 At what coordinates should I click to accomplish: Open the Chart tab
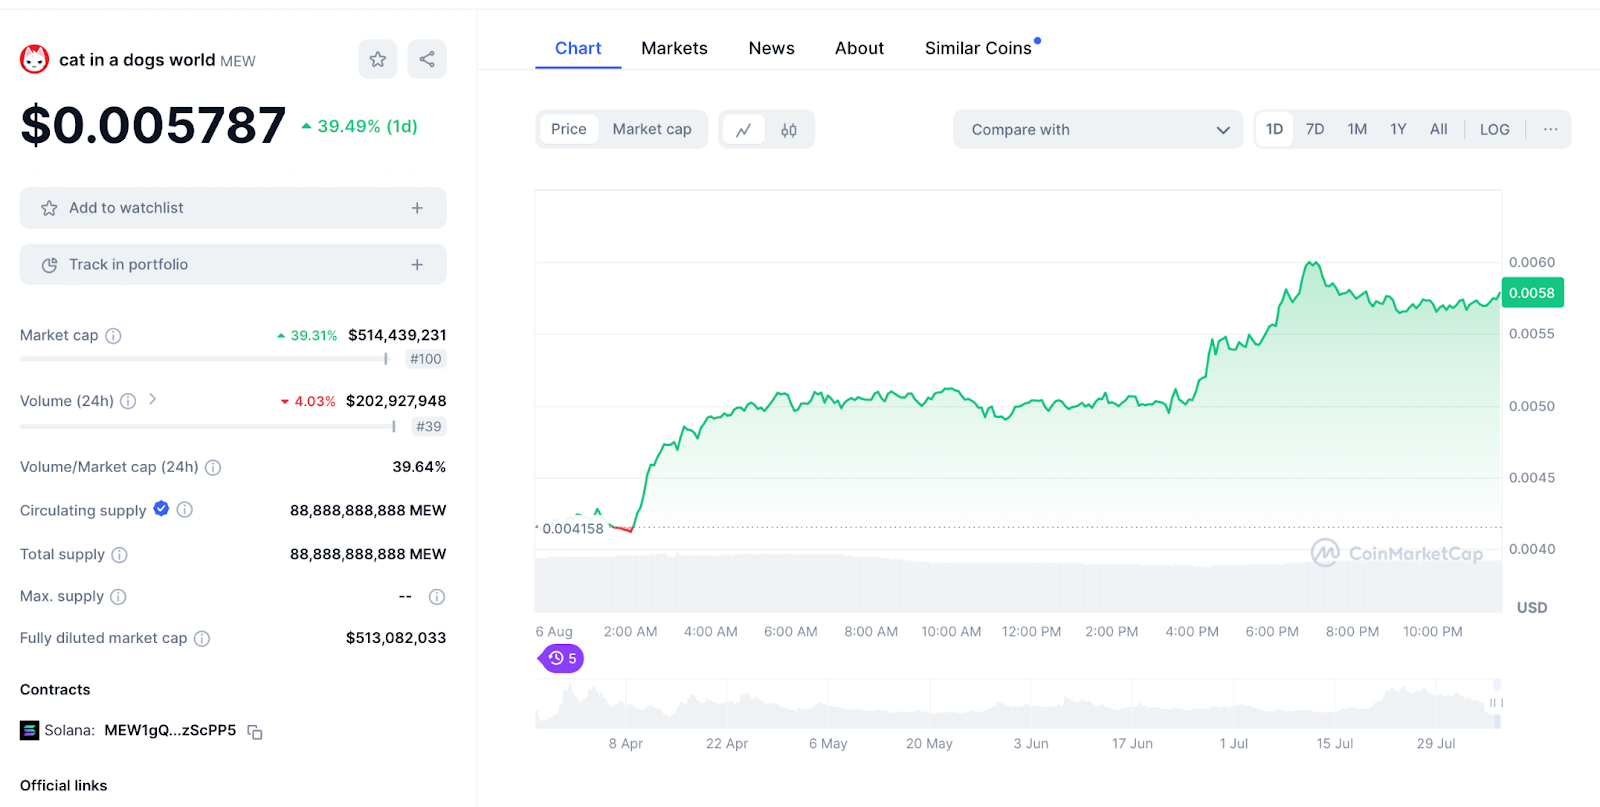[x=578, y=48]
